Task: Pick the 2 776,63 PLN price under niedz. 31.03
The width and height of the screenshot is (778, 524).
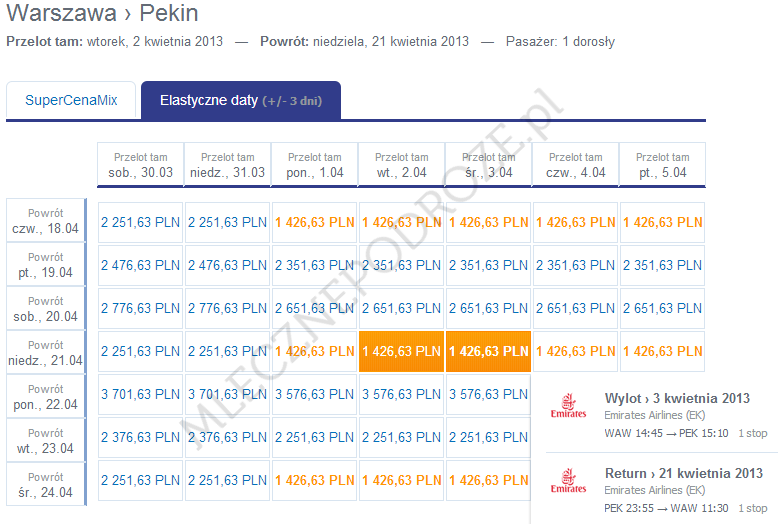Action: [227, 308]
